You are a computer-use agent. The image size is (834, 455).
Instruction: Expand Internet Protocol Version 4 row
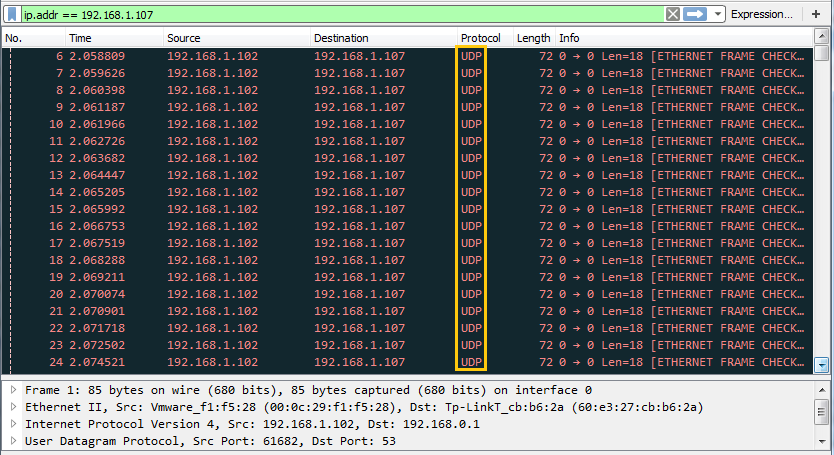(x=13, y=424)
